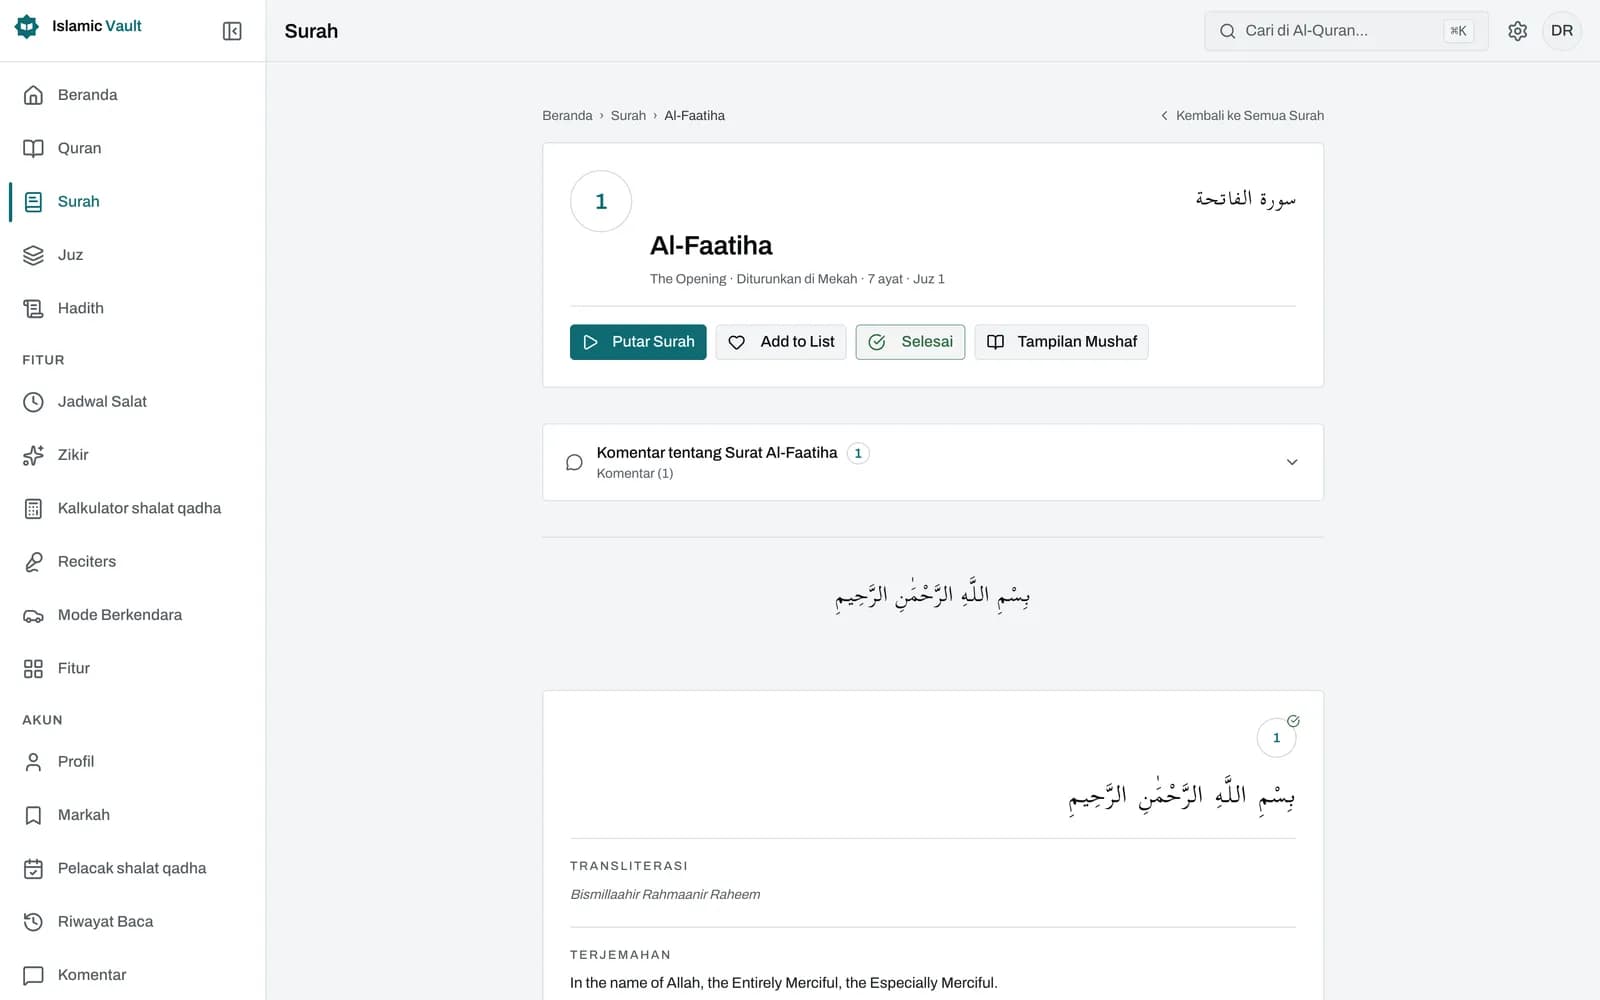This screenshot has width=1600, height=1000.
Task: Click the comment count badge 1
Action: (858, 453)
